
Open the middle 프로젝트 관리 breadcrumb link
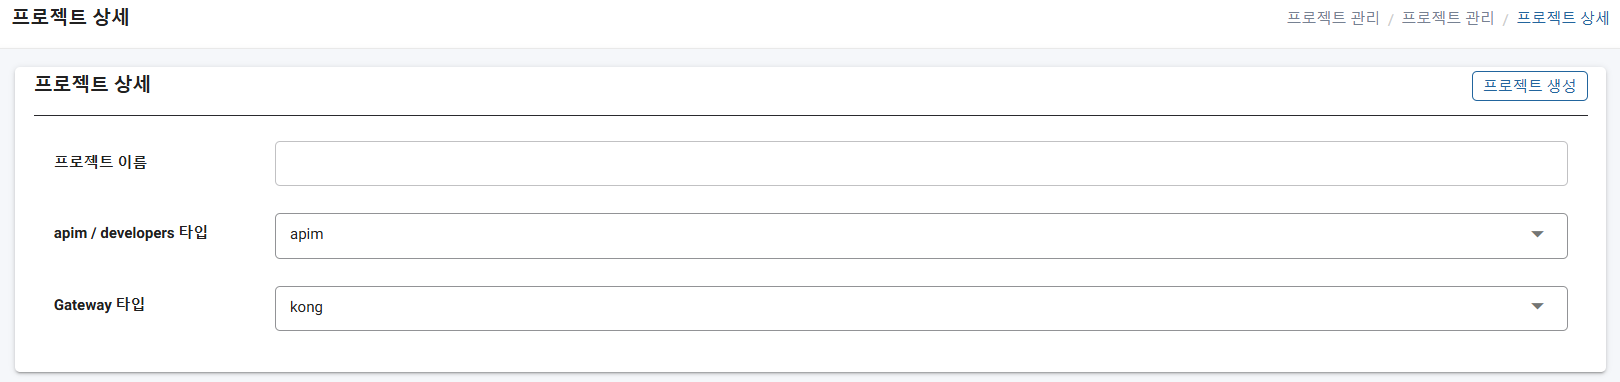click(x=1448, y=18)
